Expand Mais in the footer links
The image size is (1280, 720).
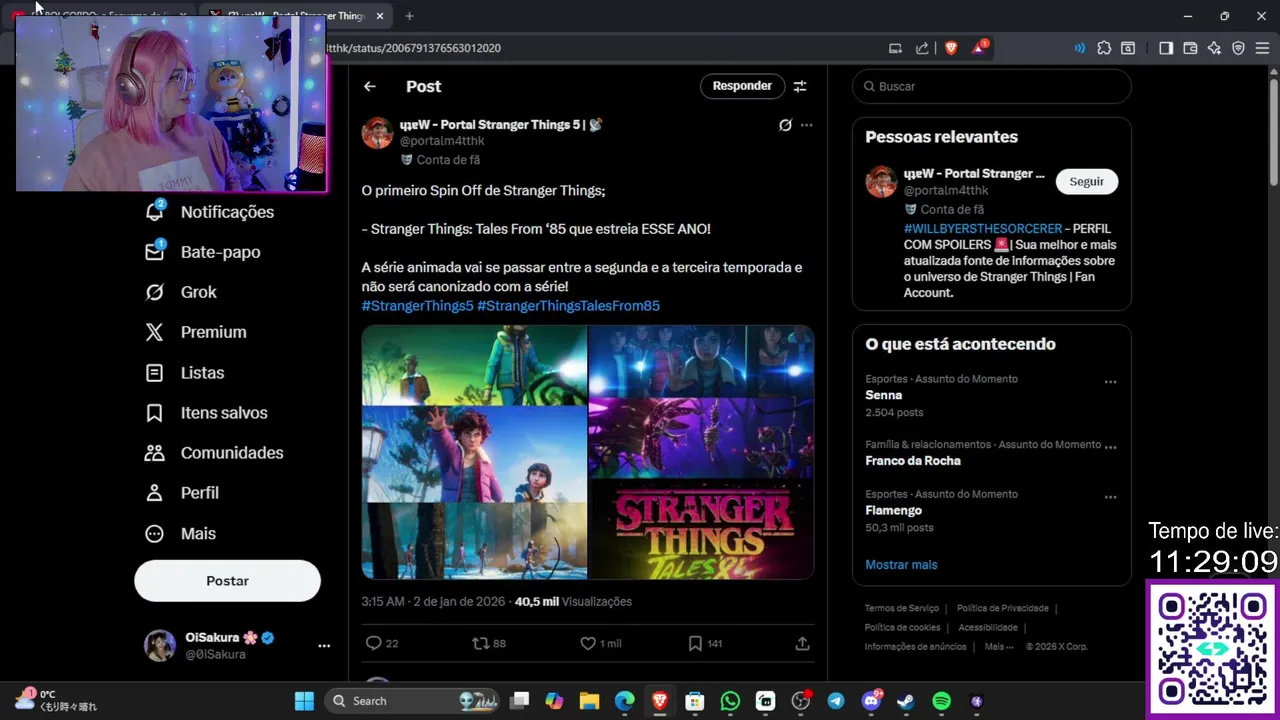click(x=998, y=646)
